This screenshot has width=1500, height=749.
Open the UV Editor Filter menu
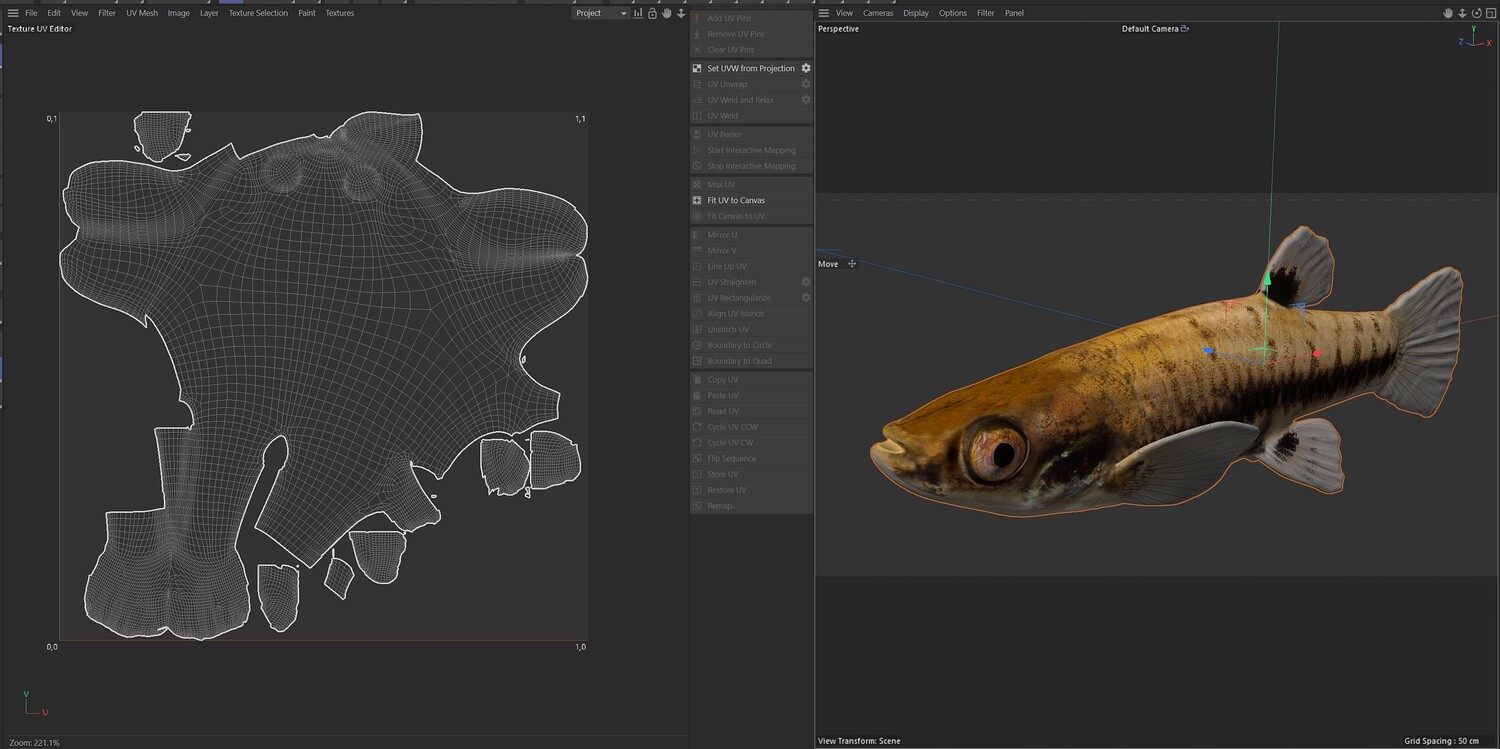(x=107, y=13)
